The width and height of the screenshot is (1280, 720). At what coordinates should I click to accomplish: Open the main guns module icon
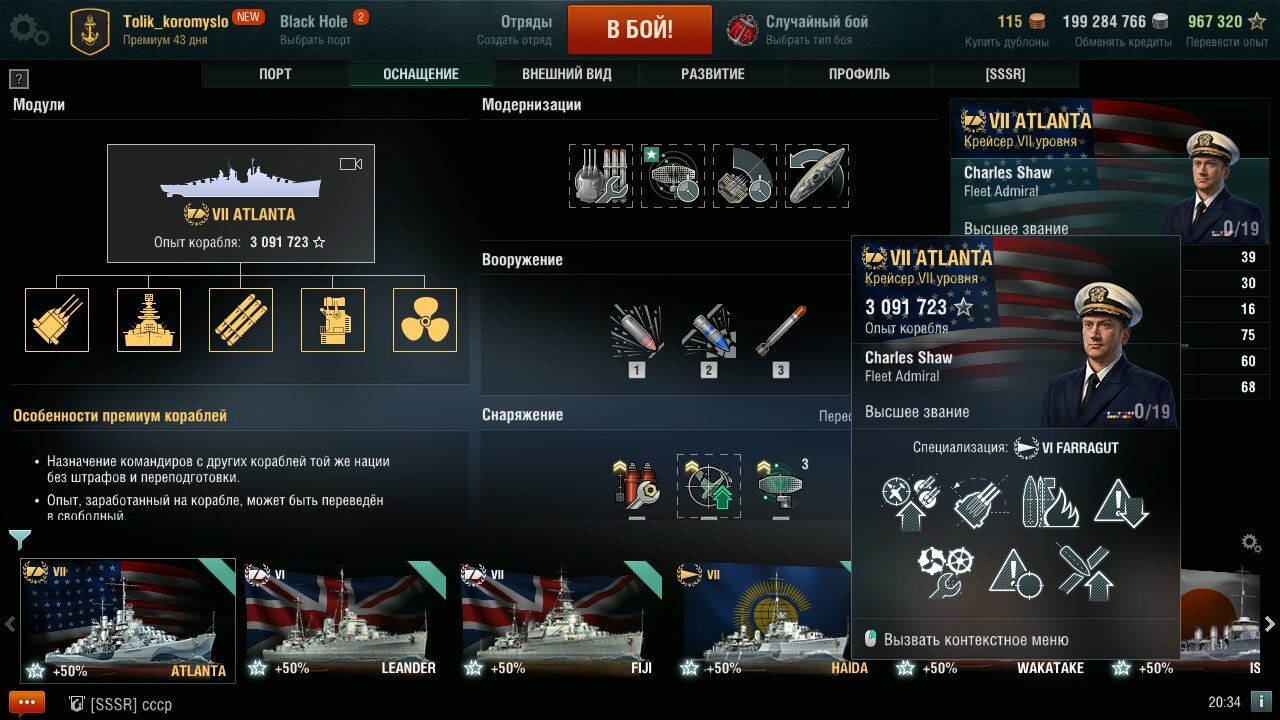[57, 320]
